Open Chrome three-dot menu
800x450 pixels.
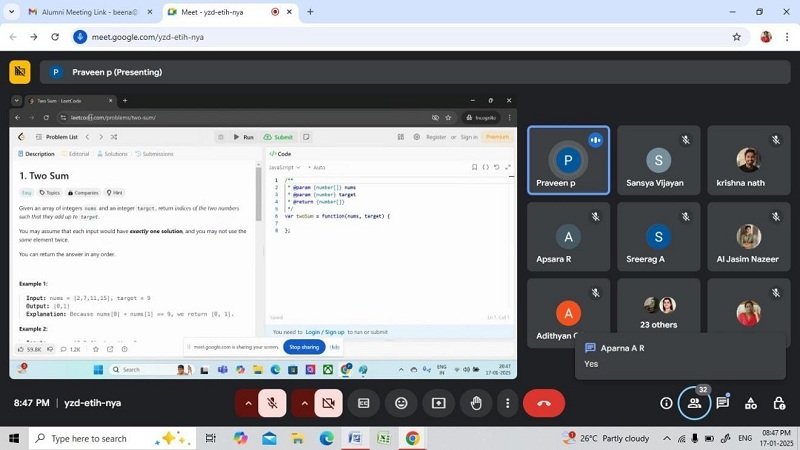coord(787,37)
